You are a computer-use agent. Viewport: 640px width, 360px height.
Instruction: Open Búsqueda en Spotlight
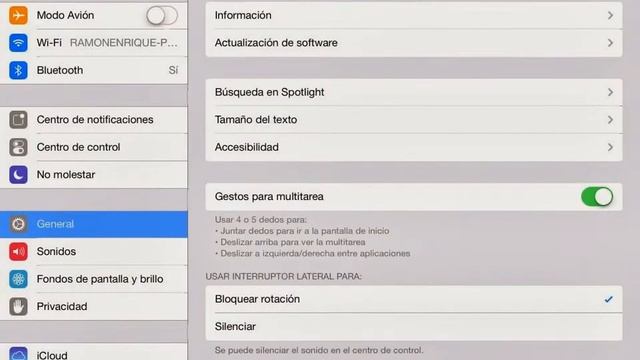pos(414,92)
